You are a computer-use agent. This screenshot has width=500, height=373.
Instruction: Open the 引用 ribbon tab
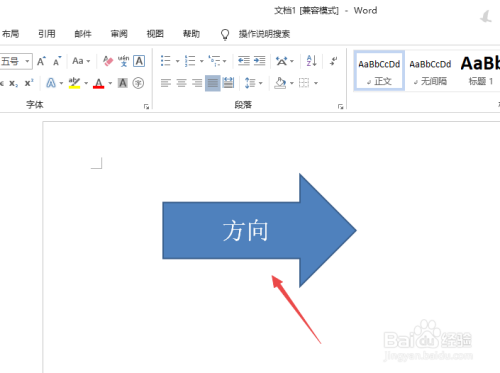coord(47,34)
